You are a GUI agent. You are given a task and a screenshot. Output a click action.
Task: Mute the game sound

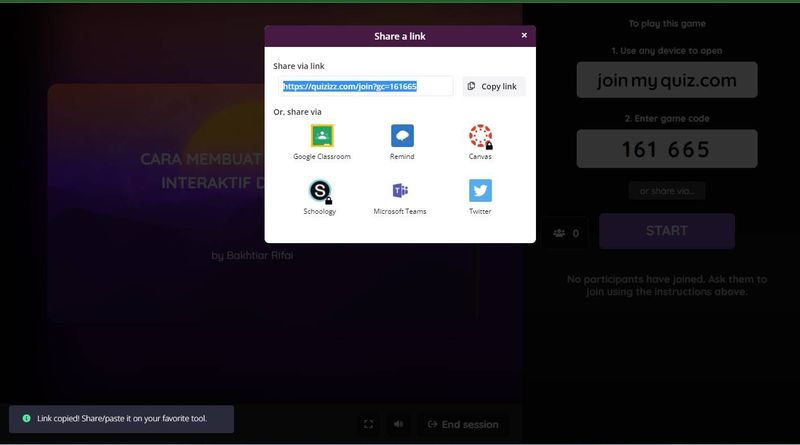point(398,424)
